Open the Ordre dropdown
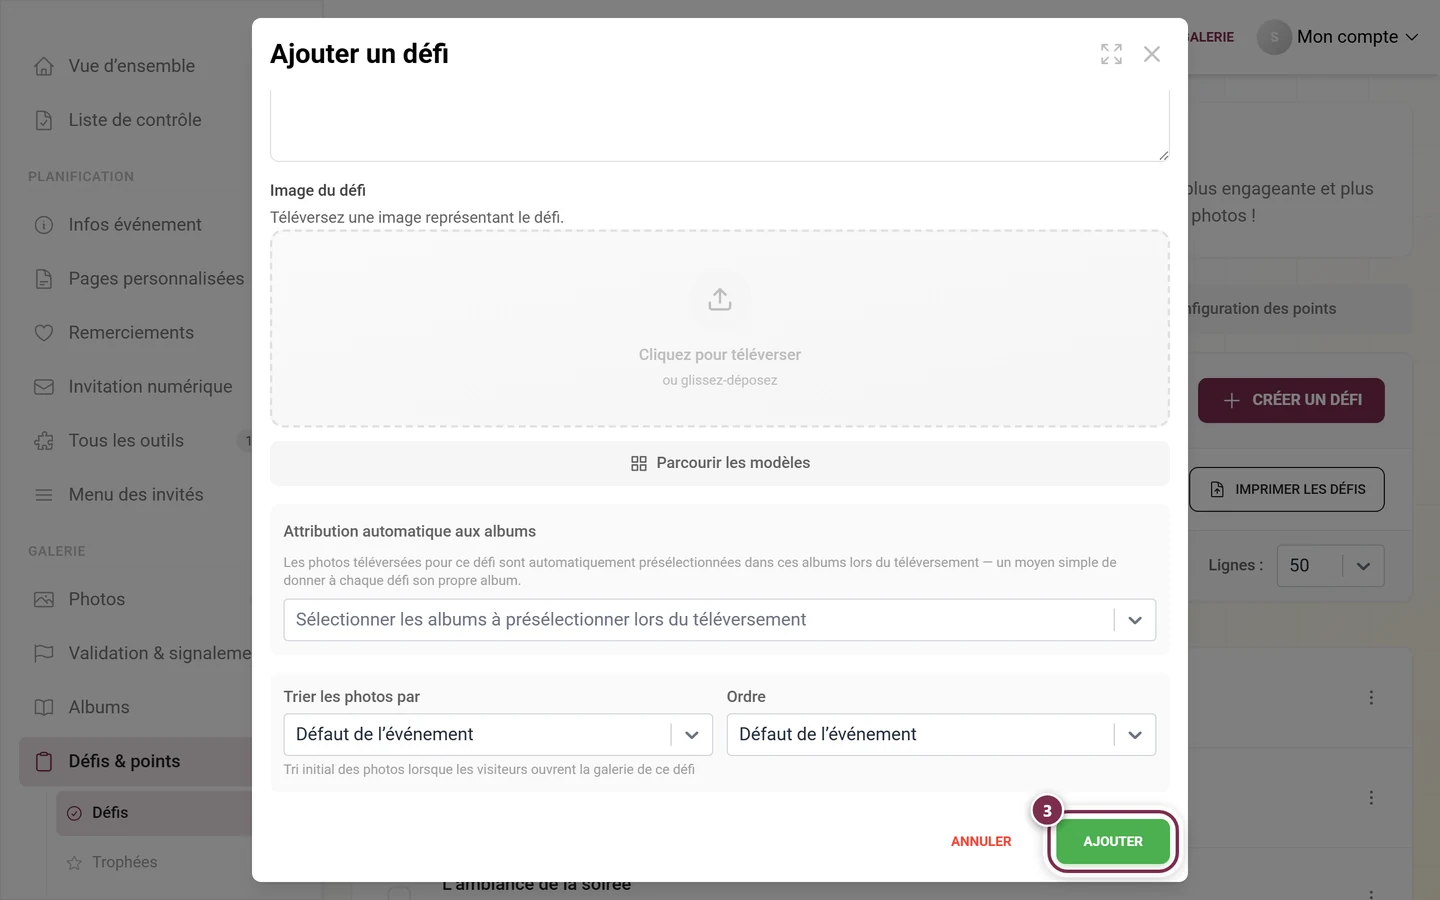The height and width of the screenshot is (900, 1440). click(x=941, y=734)
